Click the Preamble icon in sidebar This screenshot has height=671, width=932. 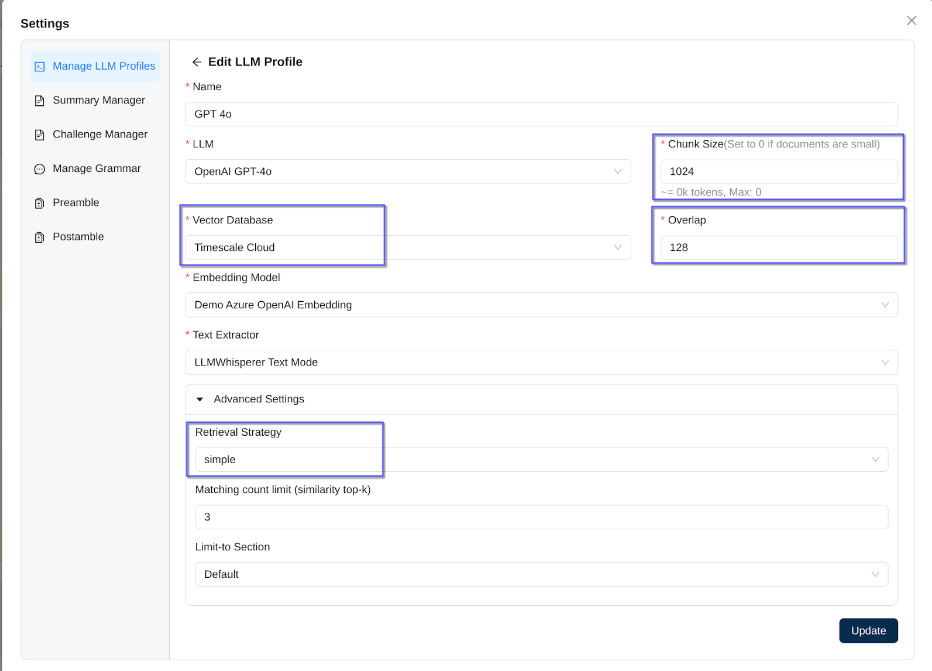coord(40,203)
